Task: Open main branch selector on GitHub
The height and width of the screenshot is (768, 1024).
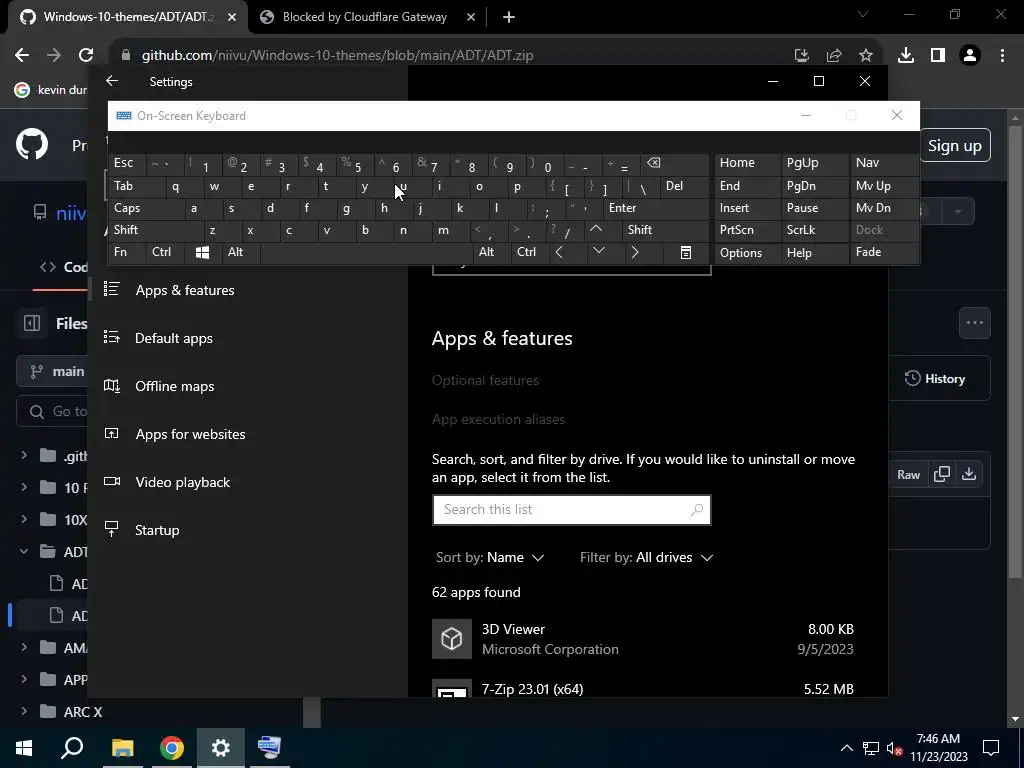Action: coord(52,372)
